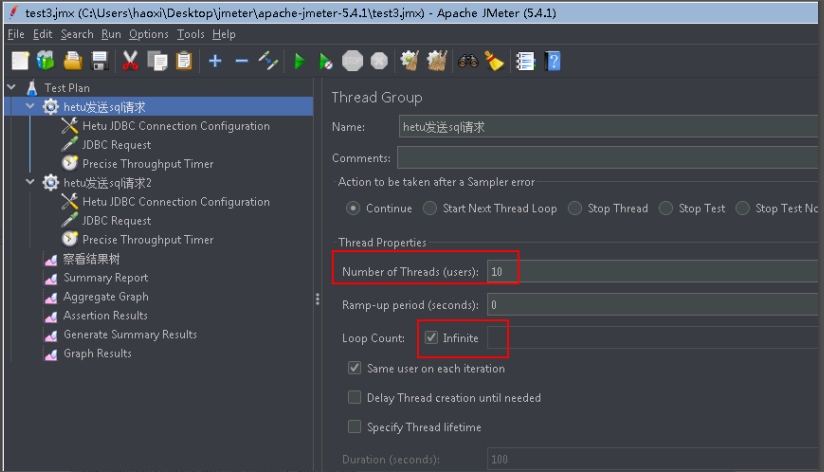Click the Stop octagon icon
The image size is (824, 472).
pos(353,61)
